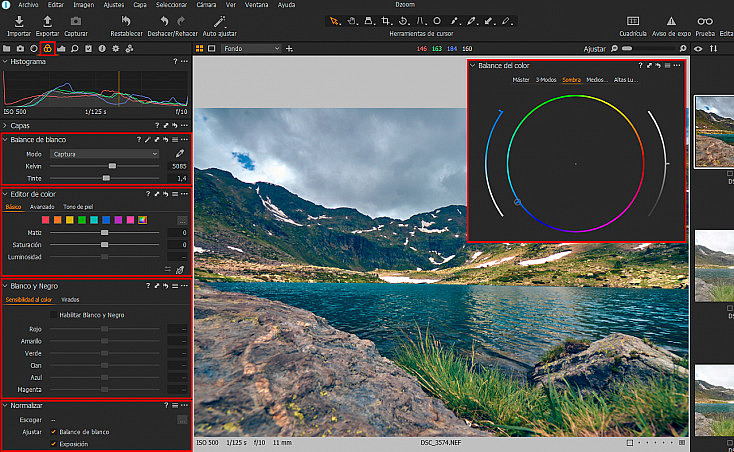Viewport: 734px width, 452px height.
Task: Select the circle spot removal tool
Action: pyautogui.click(x=437, y=21)
